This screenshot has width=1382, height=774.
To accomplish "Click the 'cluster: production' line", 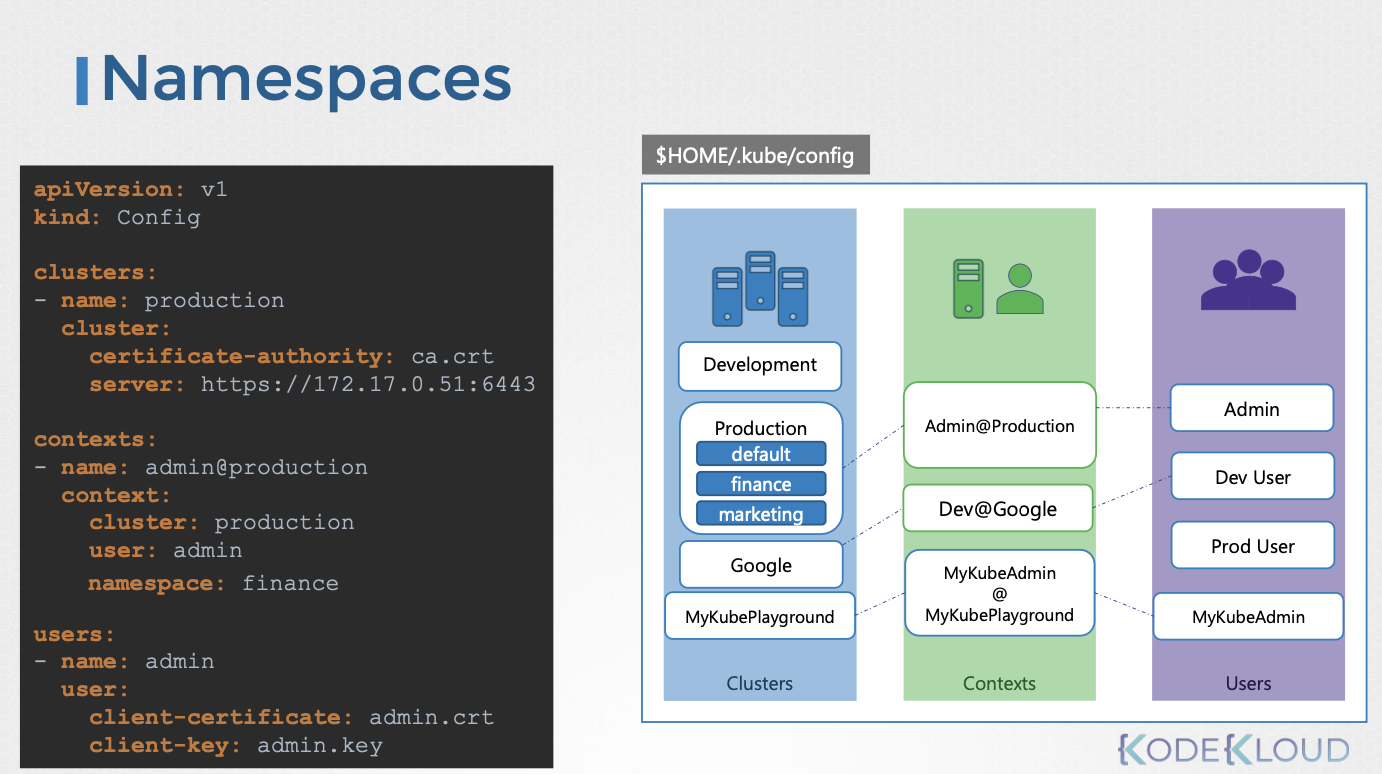I will [x=221, y=522].
